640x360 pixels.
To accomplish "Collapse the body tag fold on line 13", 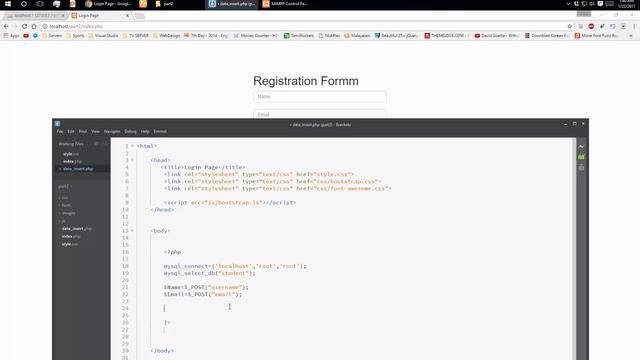I will coord(132,231).
